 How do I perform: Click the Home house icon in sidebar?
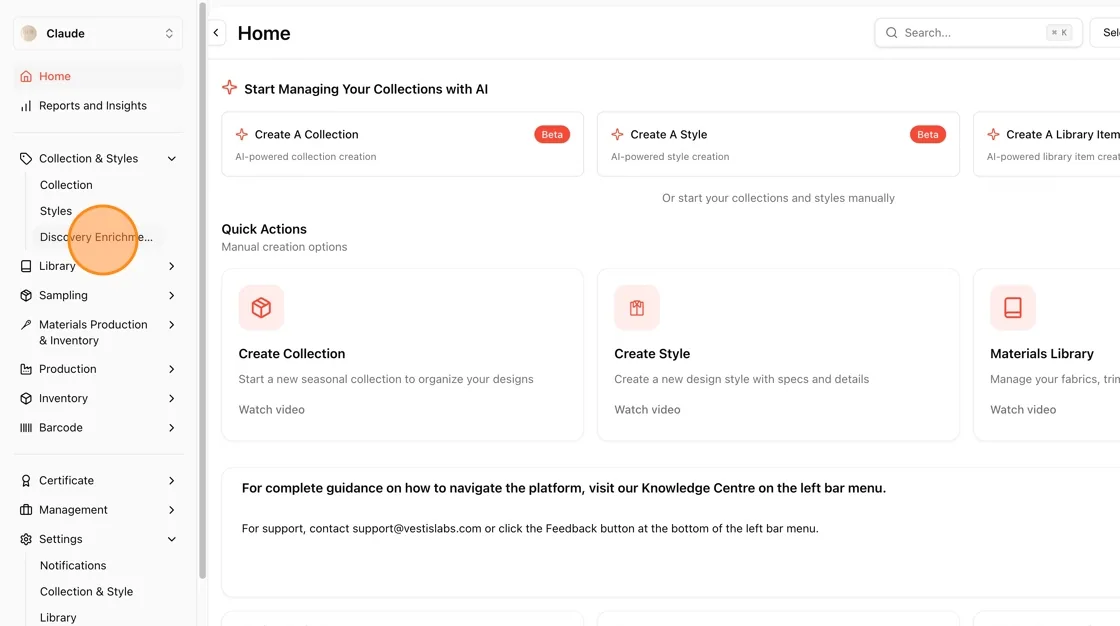click(26, 76)
